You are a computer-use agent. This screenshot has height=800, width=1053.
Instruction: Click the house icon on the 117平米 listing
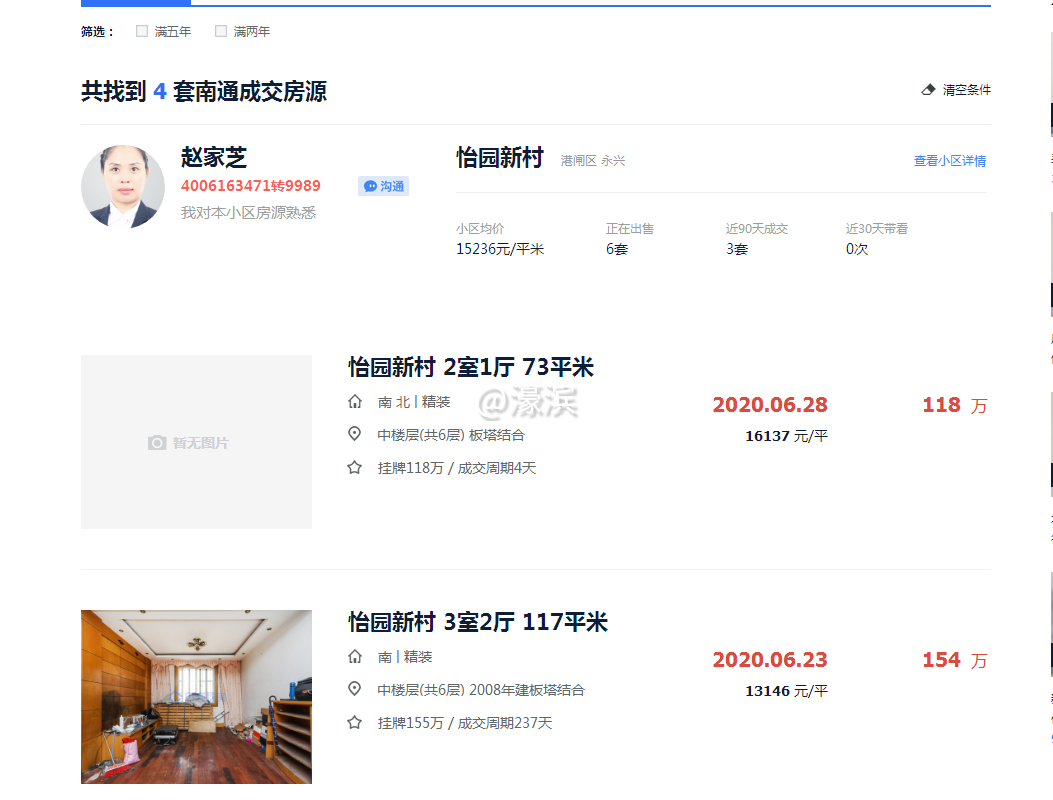click(355, 656)
